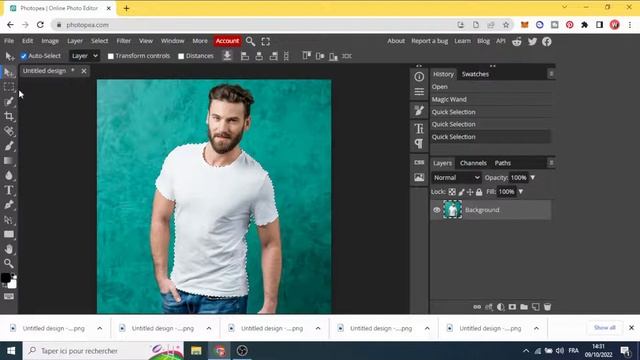
Task: Open the CSS panel icon
Action: click(419, 162)
